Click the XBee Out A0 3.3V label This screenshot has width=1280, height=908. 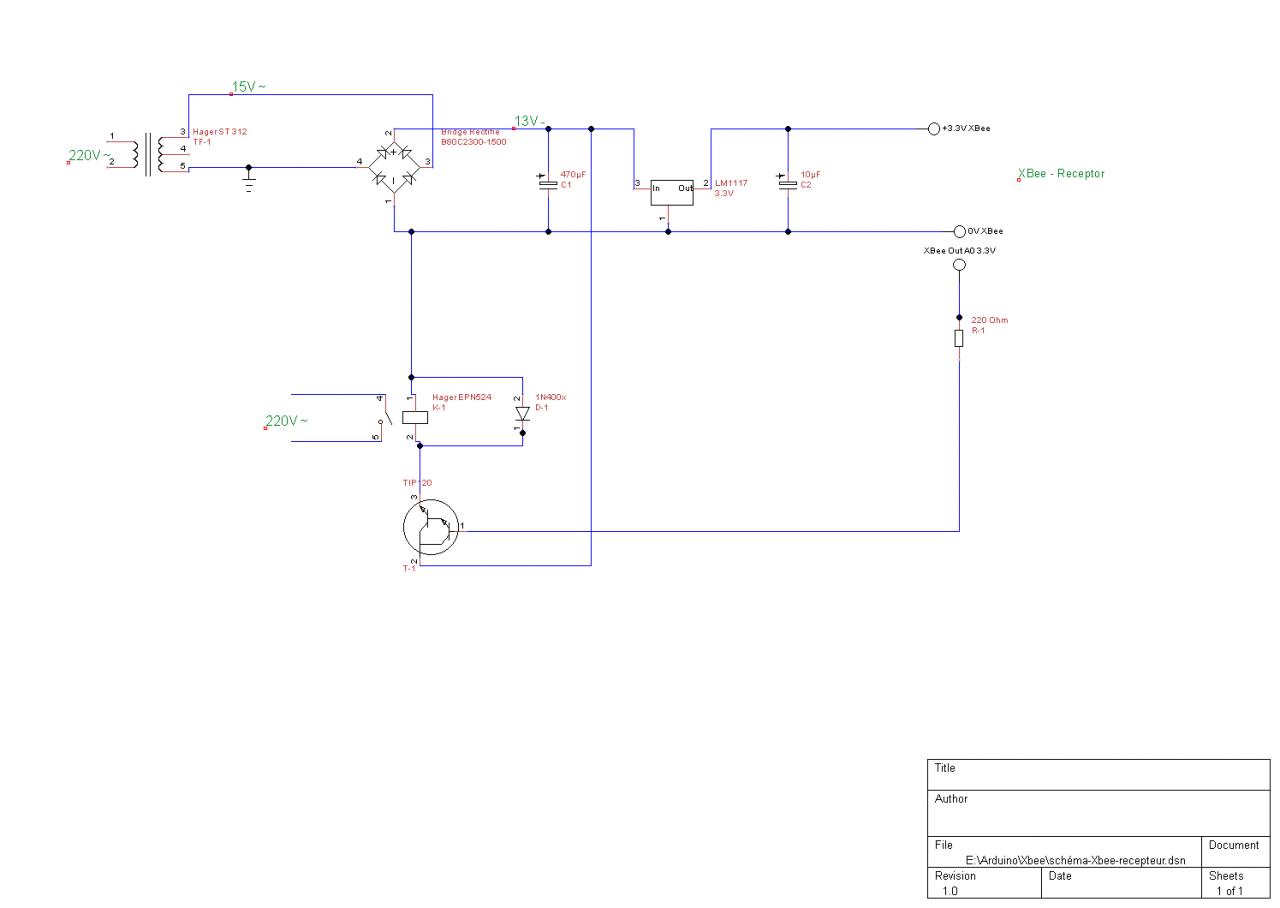(960, 250)
